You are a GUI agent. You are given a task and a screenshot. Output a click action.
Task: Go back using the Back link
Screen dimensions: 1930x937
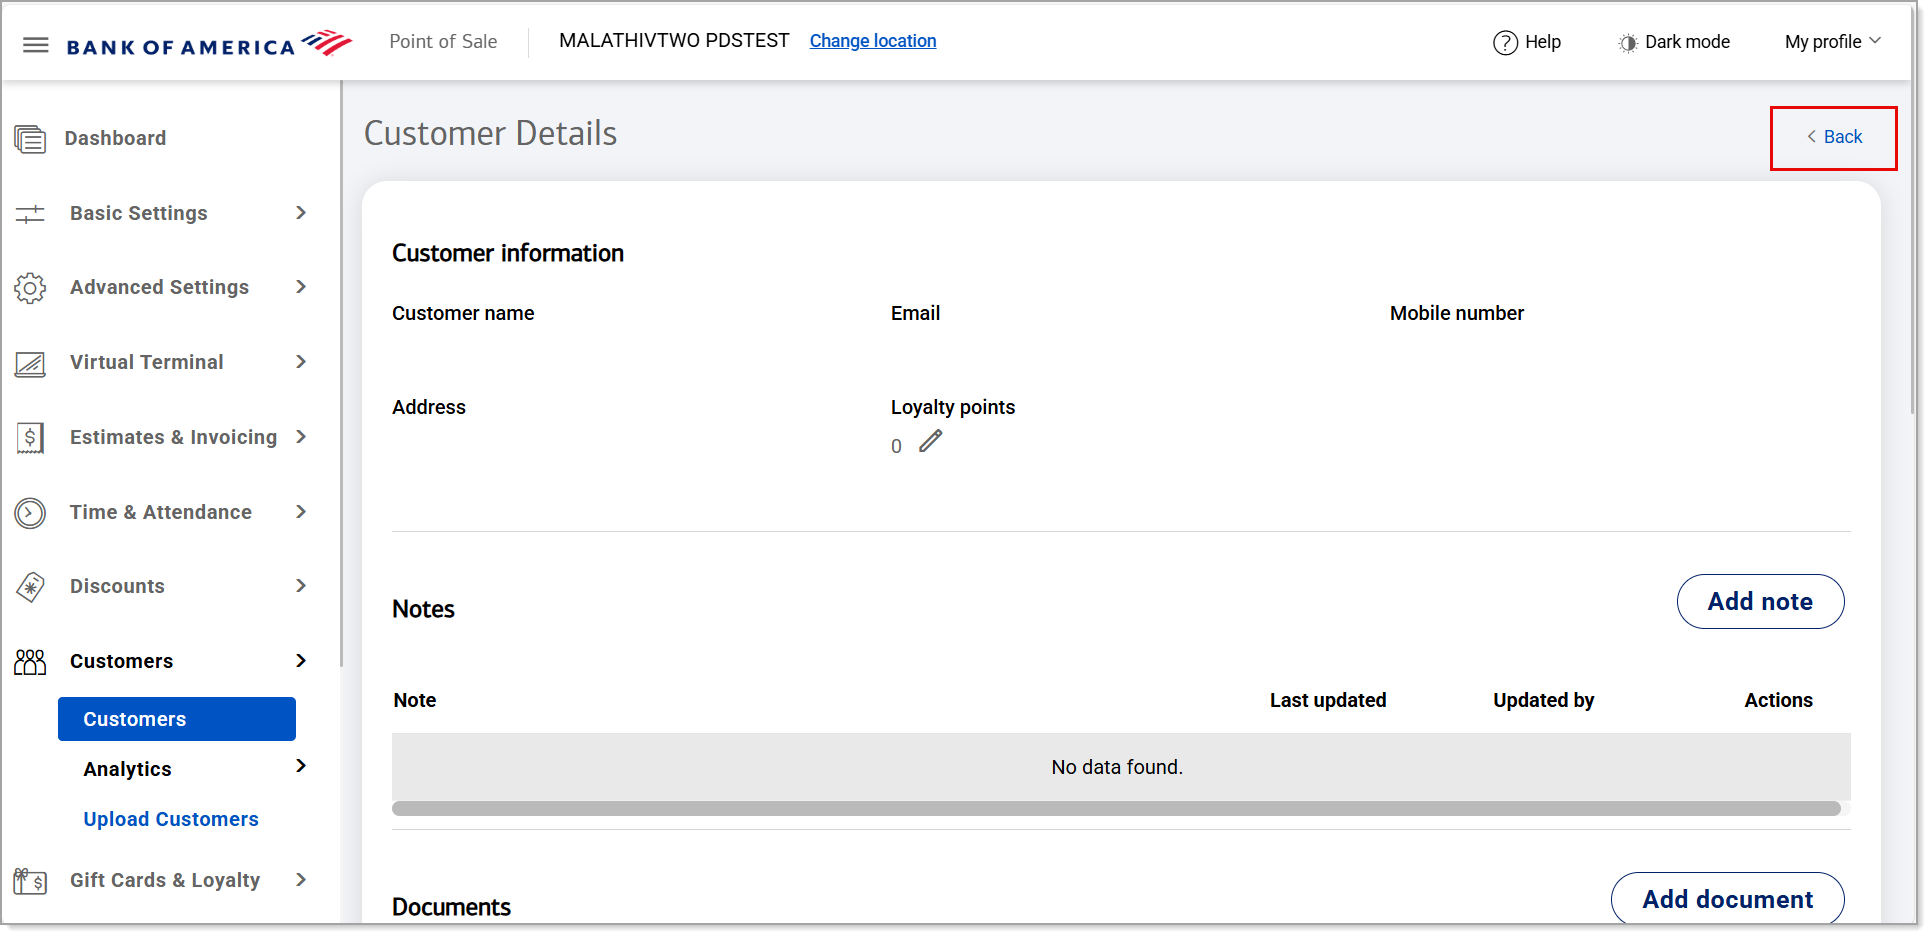pyautogui.click(x=1834, y=137)
